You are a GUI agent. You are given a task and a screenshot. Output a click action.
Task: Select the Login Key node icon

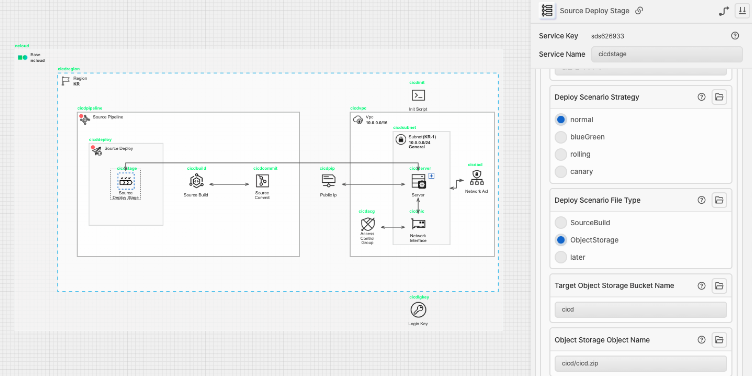pyautogui.click(x=418, y=310)
